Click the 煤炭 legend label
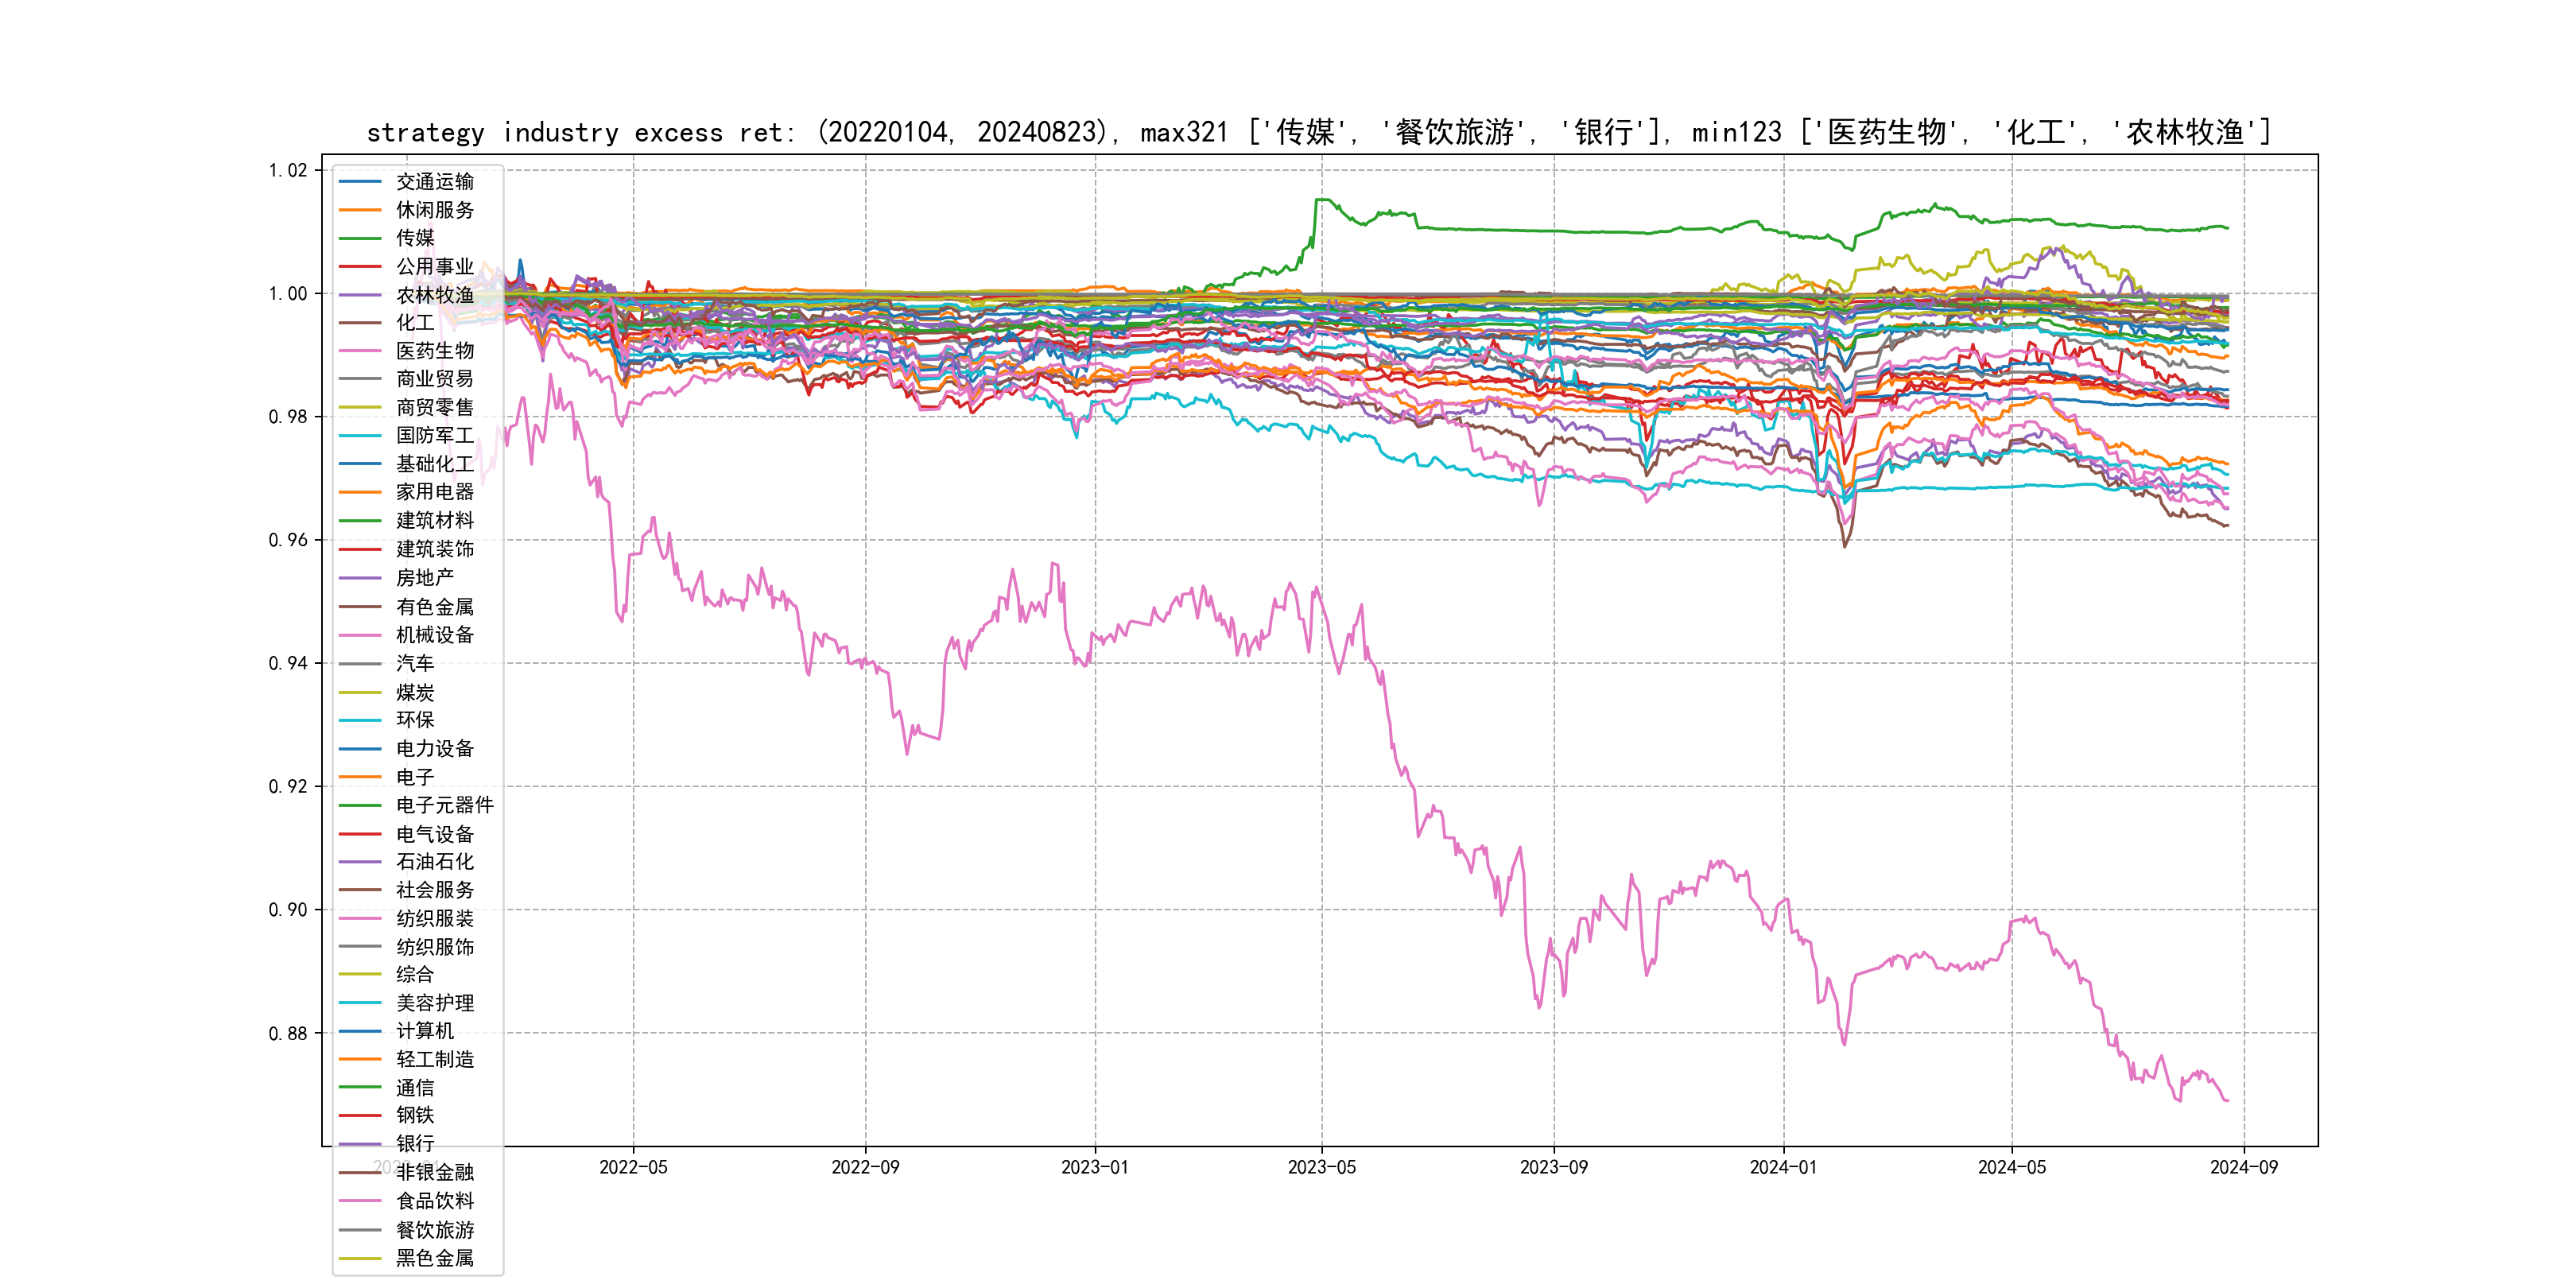 click(x=415, y=692)
